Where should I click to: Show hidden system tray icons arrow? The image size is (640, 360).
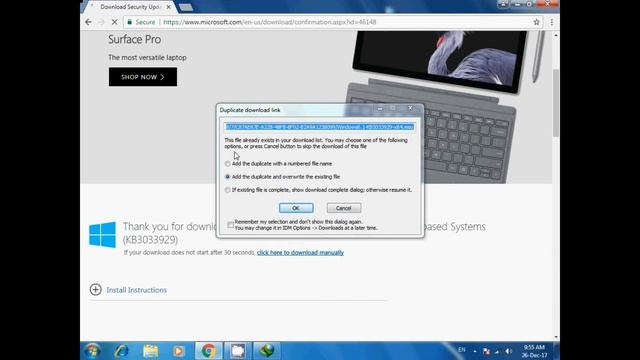[x=475, y=351]
